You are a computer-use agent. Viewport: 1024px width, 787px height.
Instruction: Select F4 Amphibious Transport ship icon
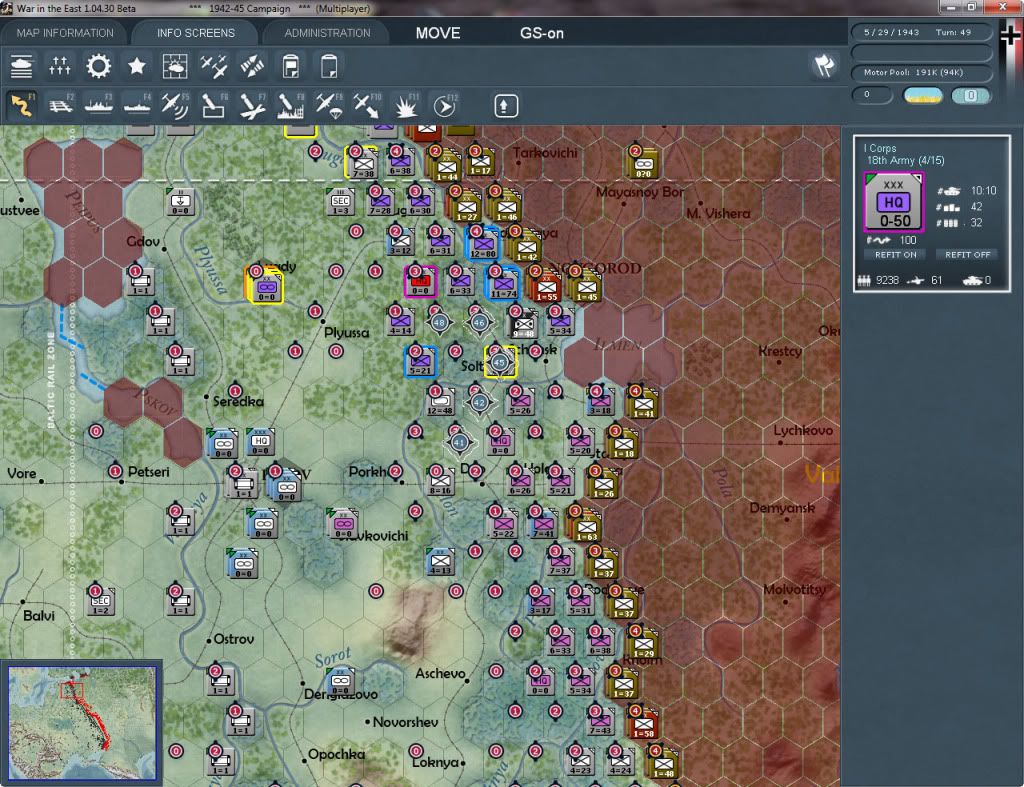tap(137, 106)
